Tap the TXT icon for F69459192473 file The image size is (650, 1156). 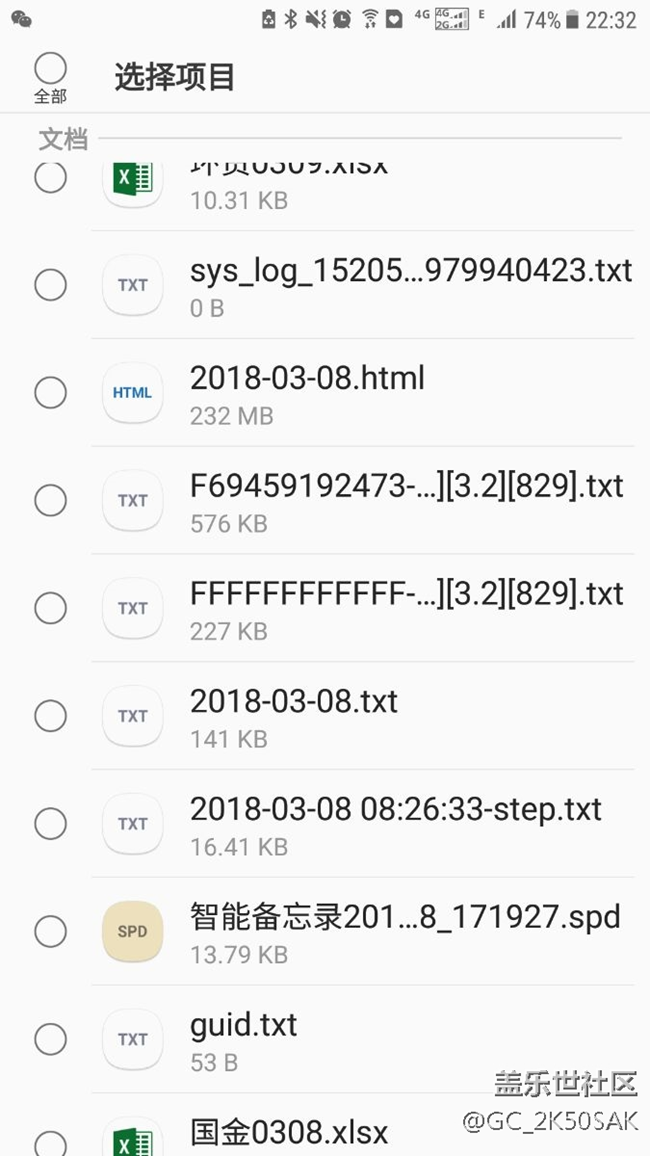tap(132, 500)
